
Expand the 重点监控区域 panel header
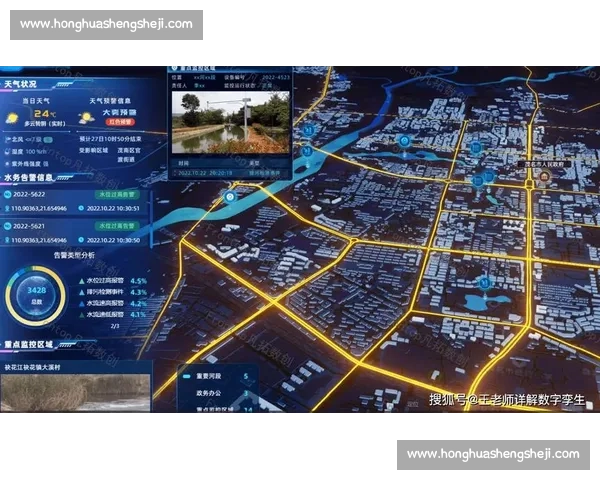30,345
